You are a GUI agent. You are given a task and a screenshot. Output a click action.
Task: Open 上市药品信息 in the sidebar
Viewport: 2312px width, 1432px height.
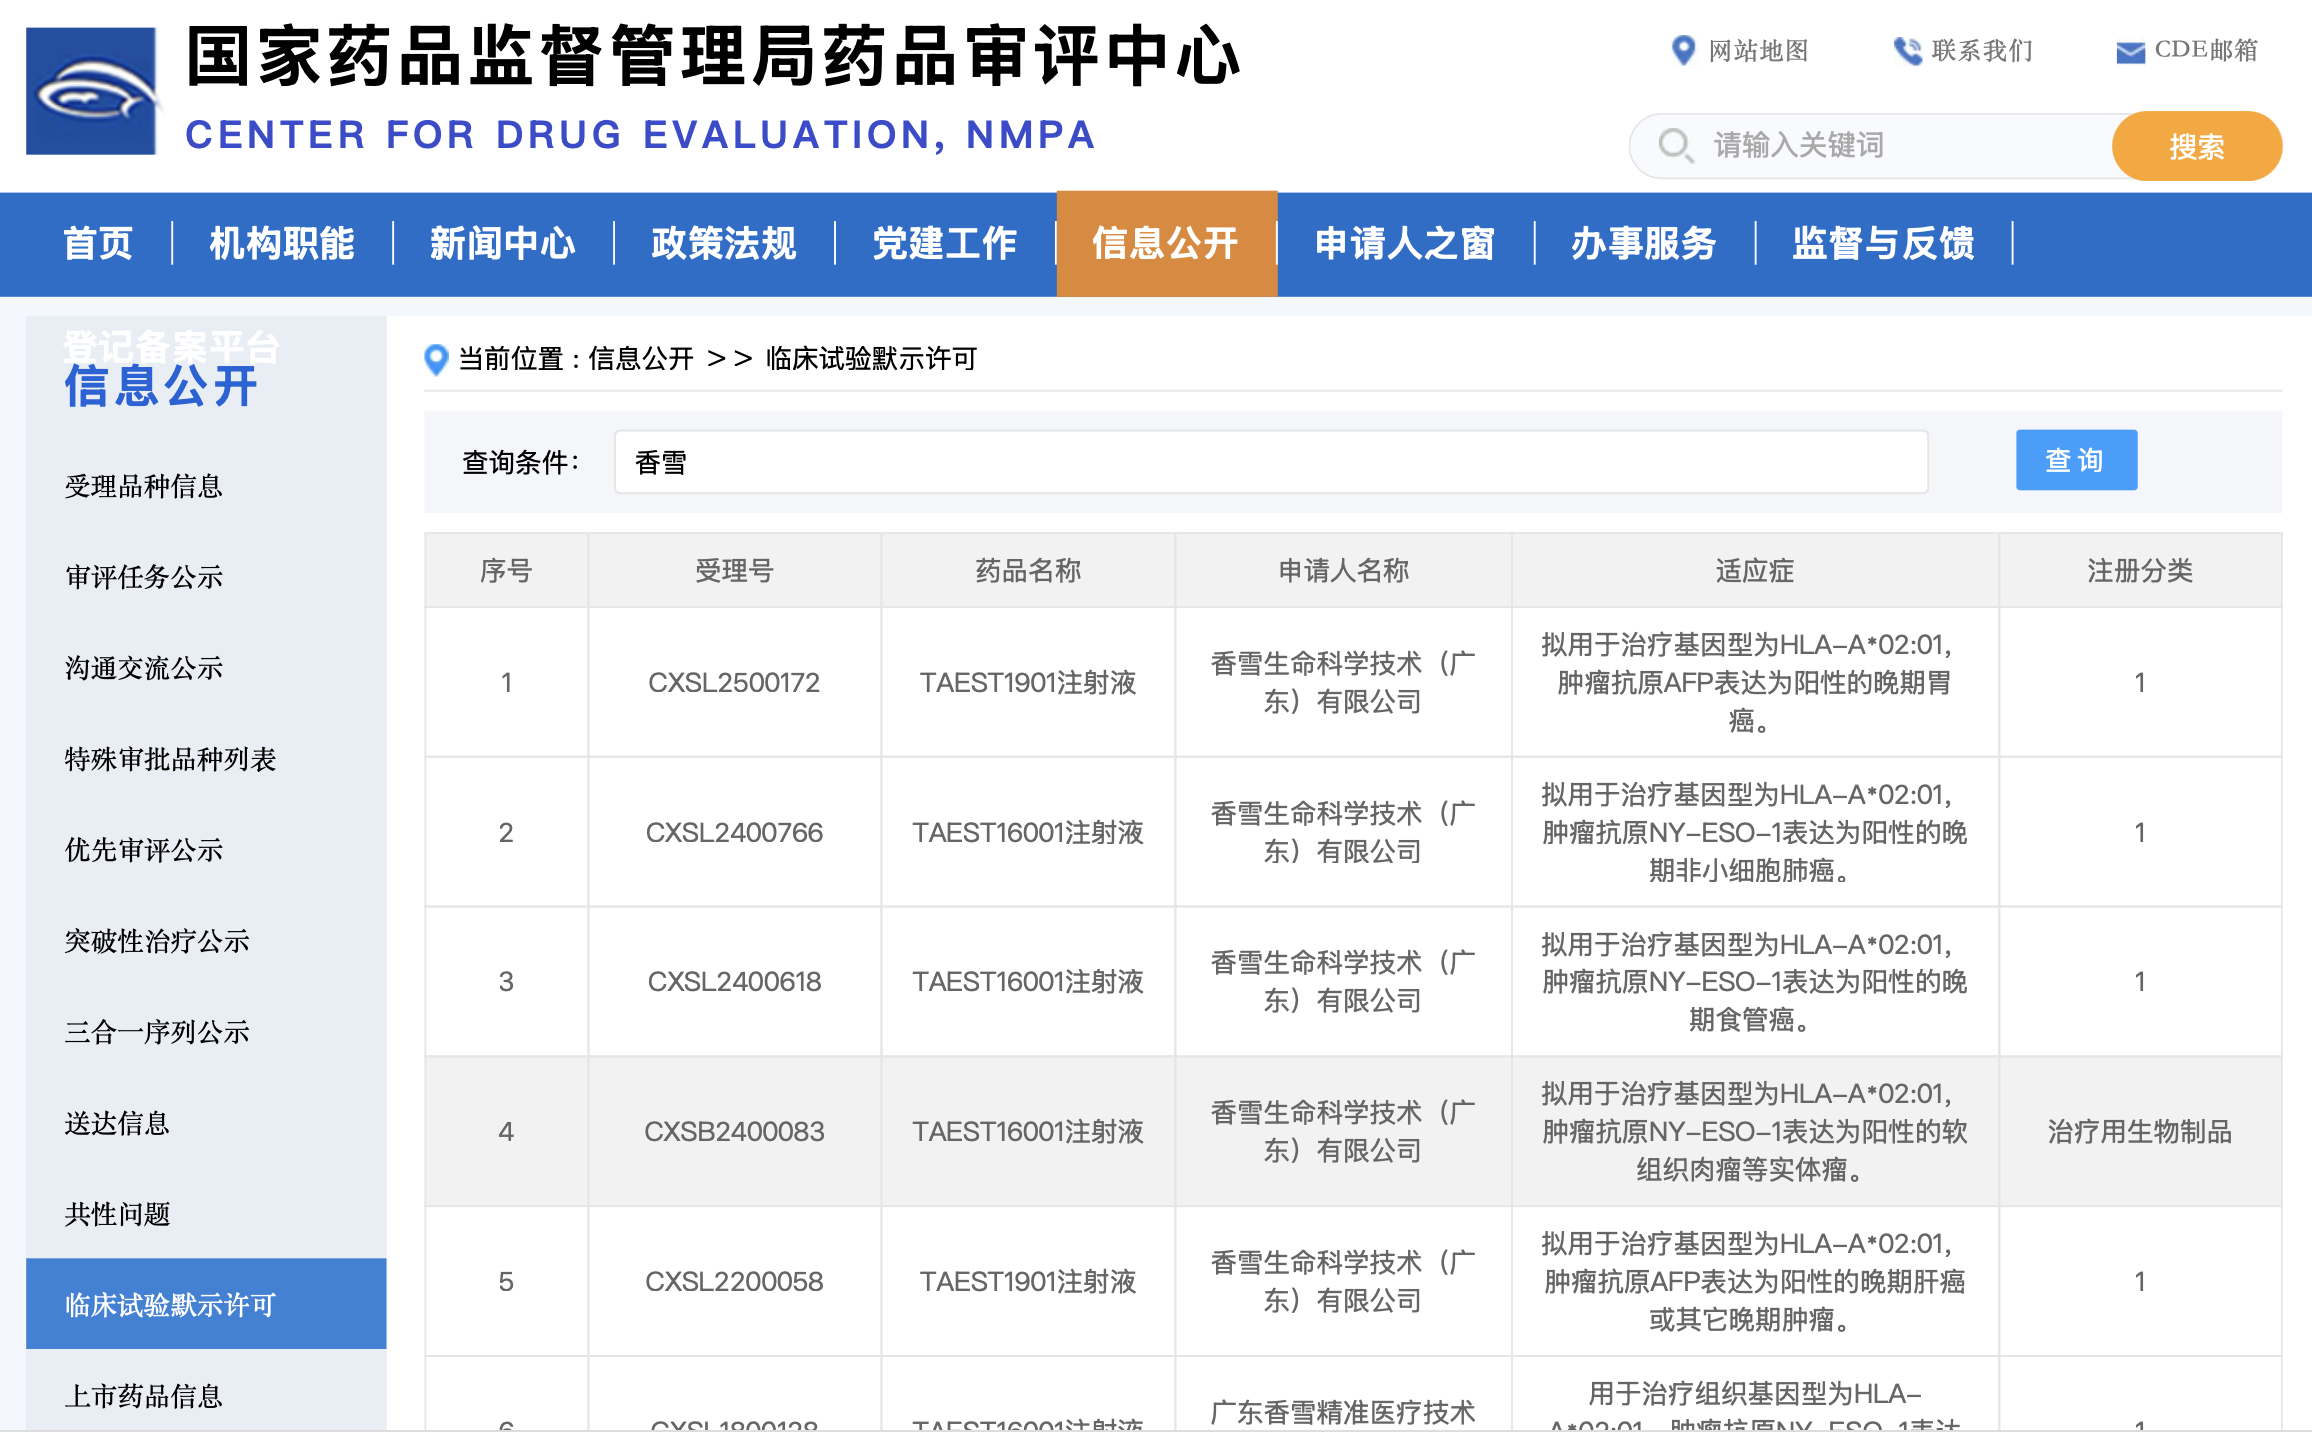pyautogui.click(x=144, y=1396)
